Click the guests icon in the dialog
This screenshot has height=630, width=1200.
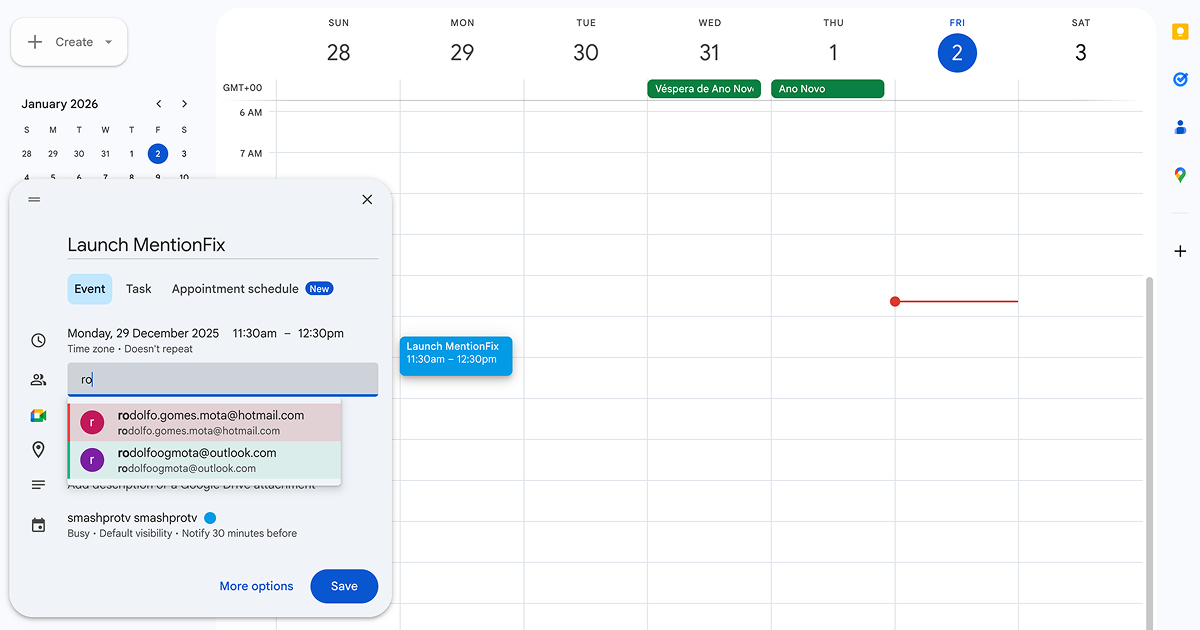point(38,379)
